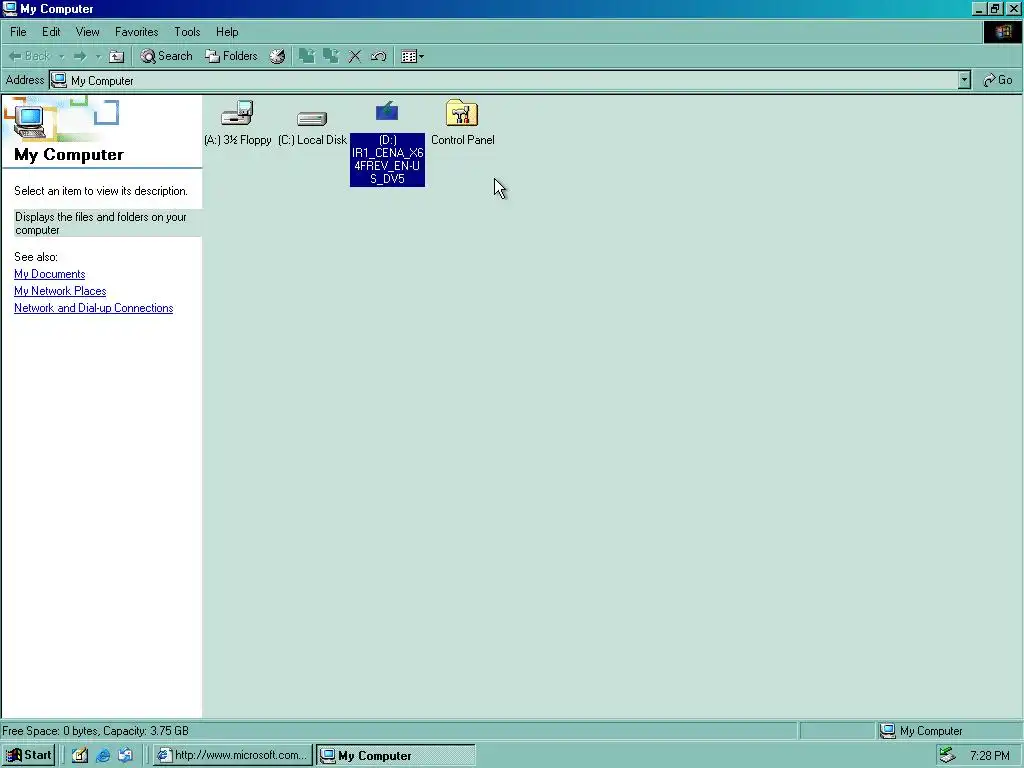Open the Search pane from toolbar
The height and width of the screenshot is (768, 1024).
point(167,56)
